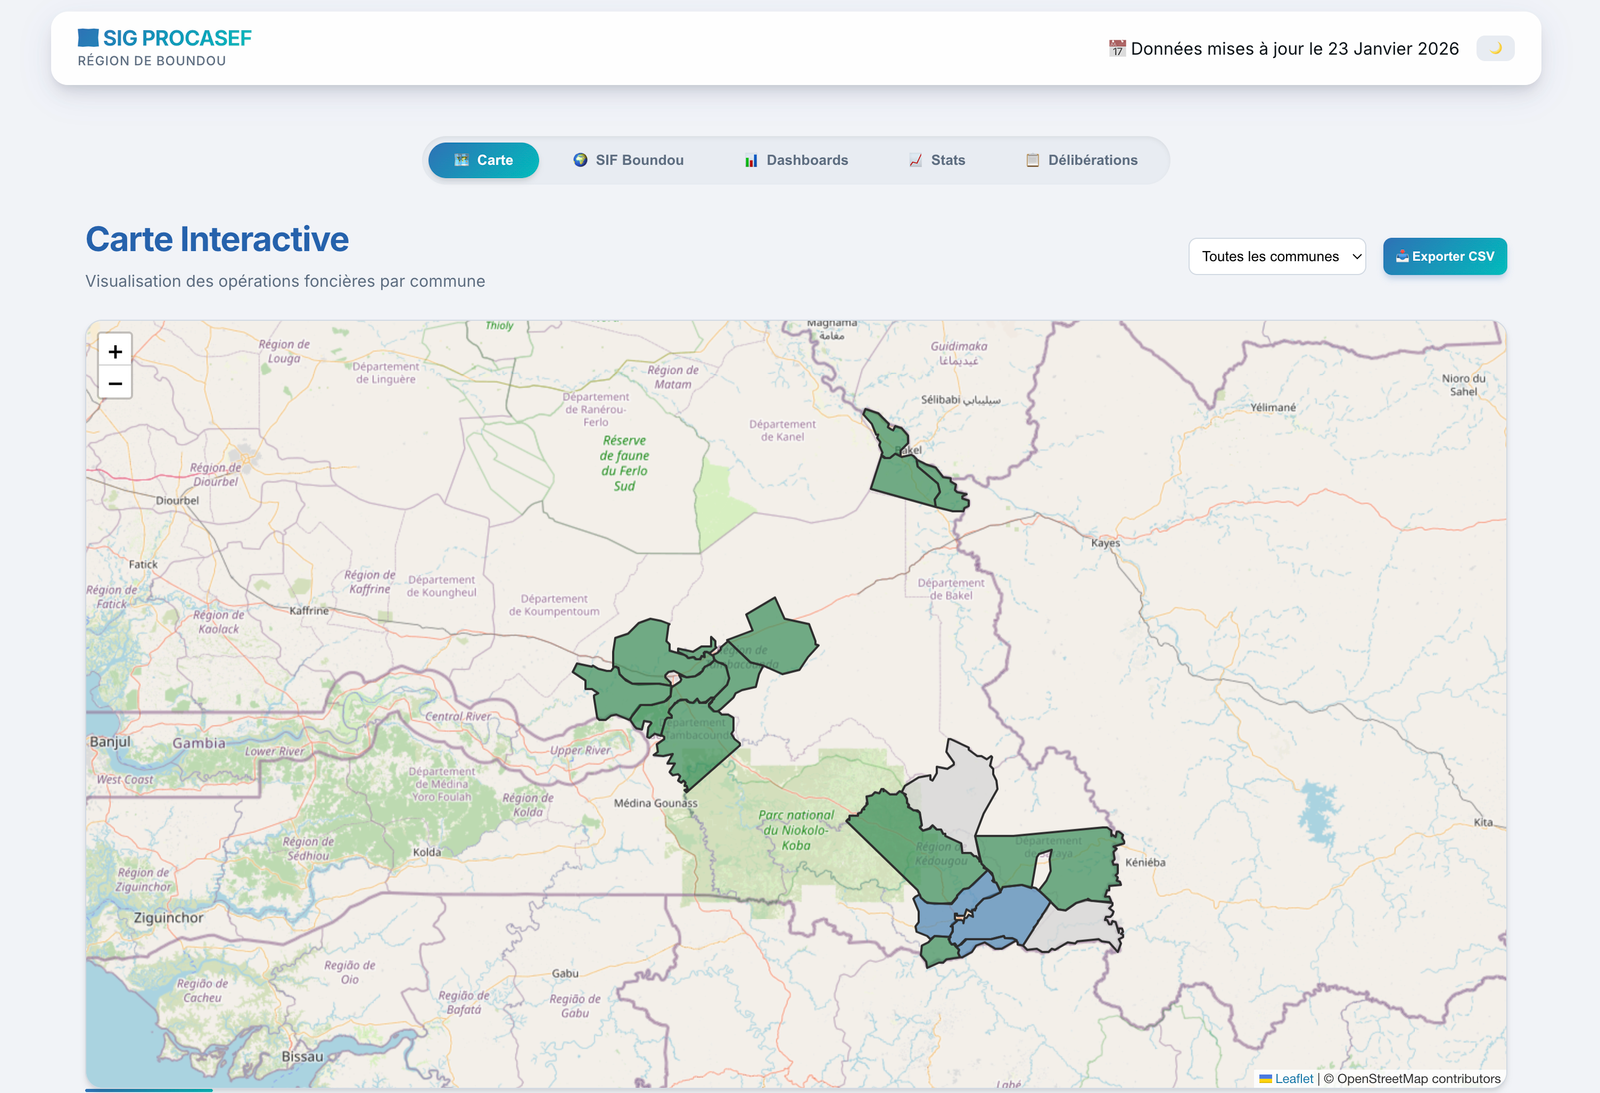Click the bar chart Dashboards icon

[751, 160]
